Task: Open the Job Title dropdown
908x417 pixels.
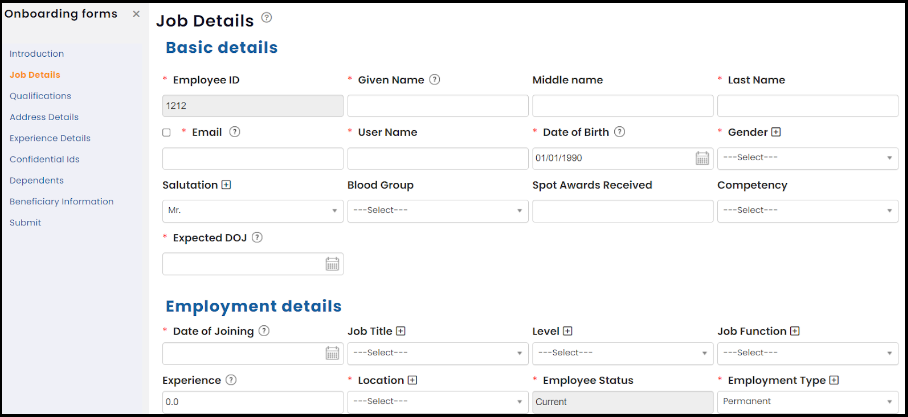Action: [438, 353]
